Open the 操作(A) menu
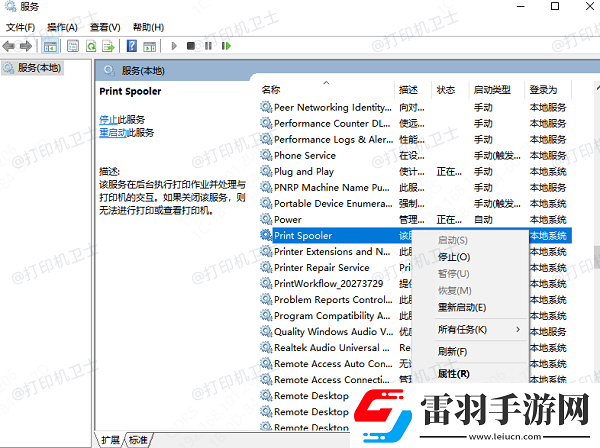This screenshot has height=448, width=600. coord(62,28)
